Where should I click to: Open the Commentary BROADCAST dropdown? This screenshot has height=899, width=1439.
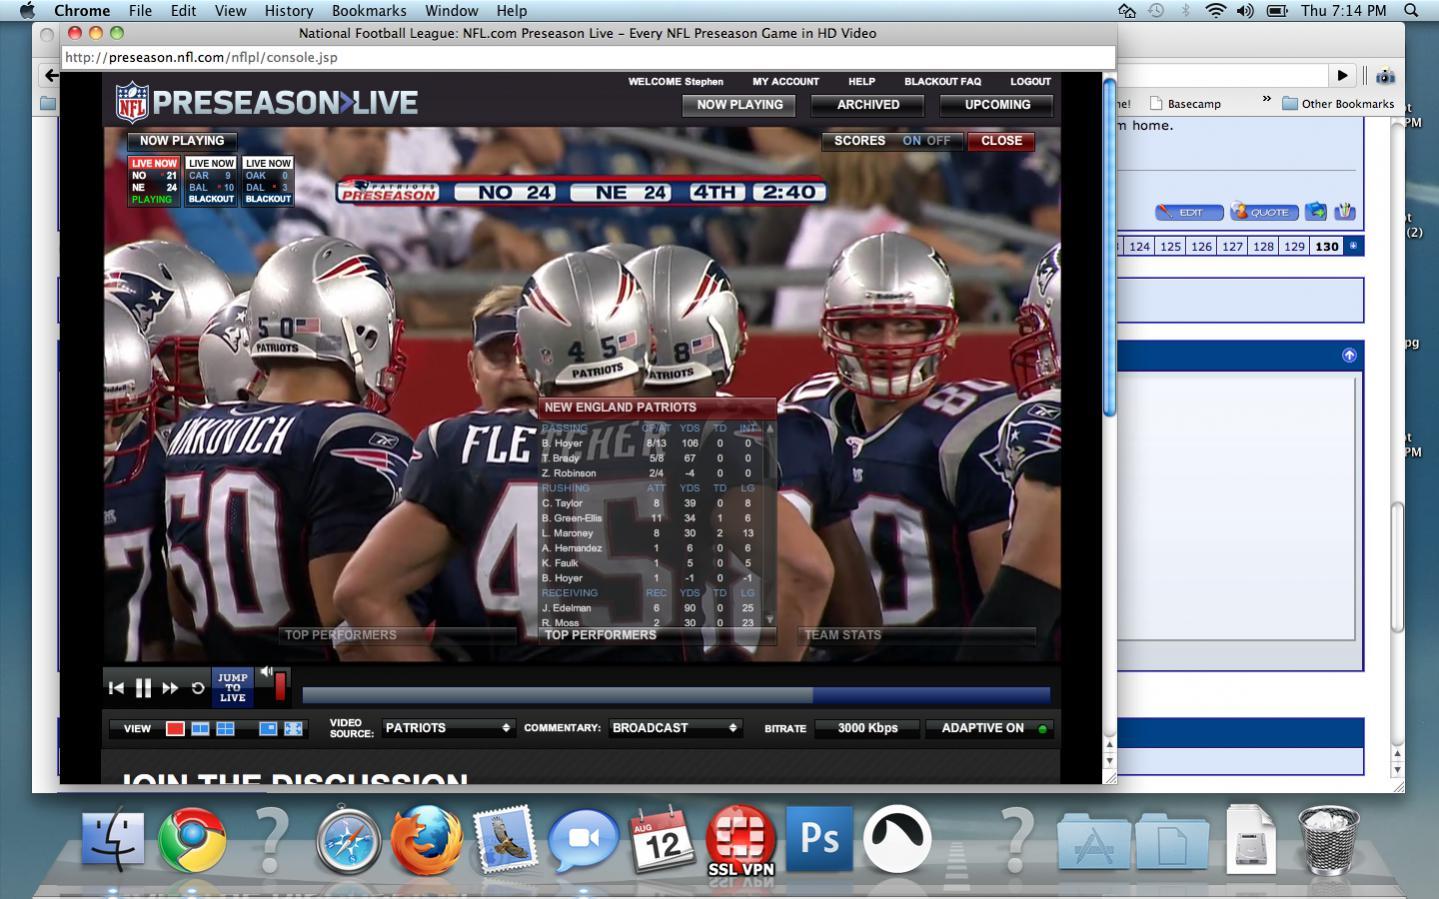click(x=675, y=728)
